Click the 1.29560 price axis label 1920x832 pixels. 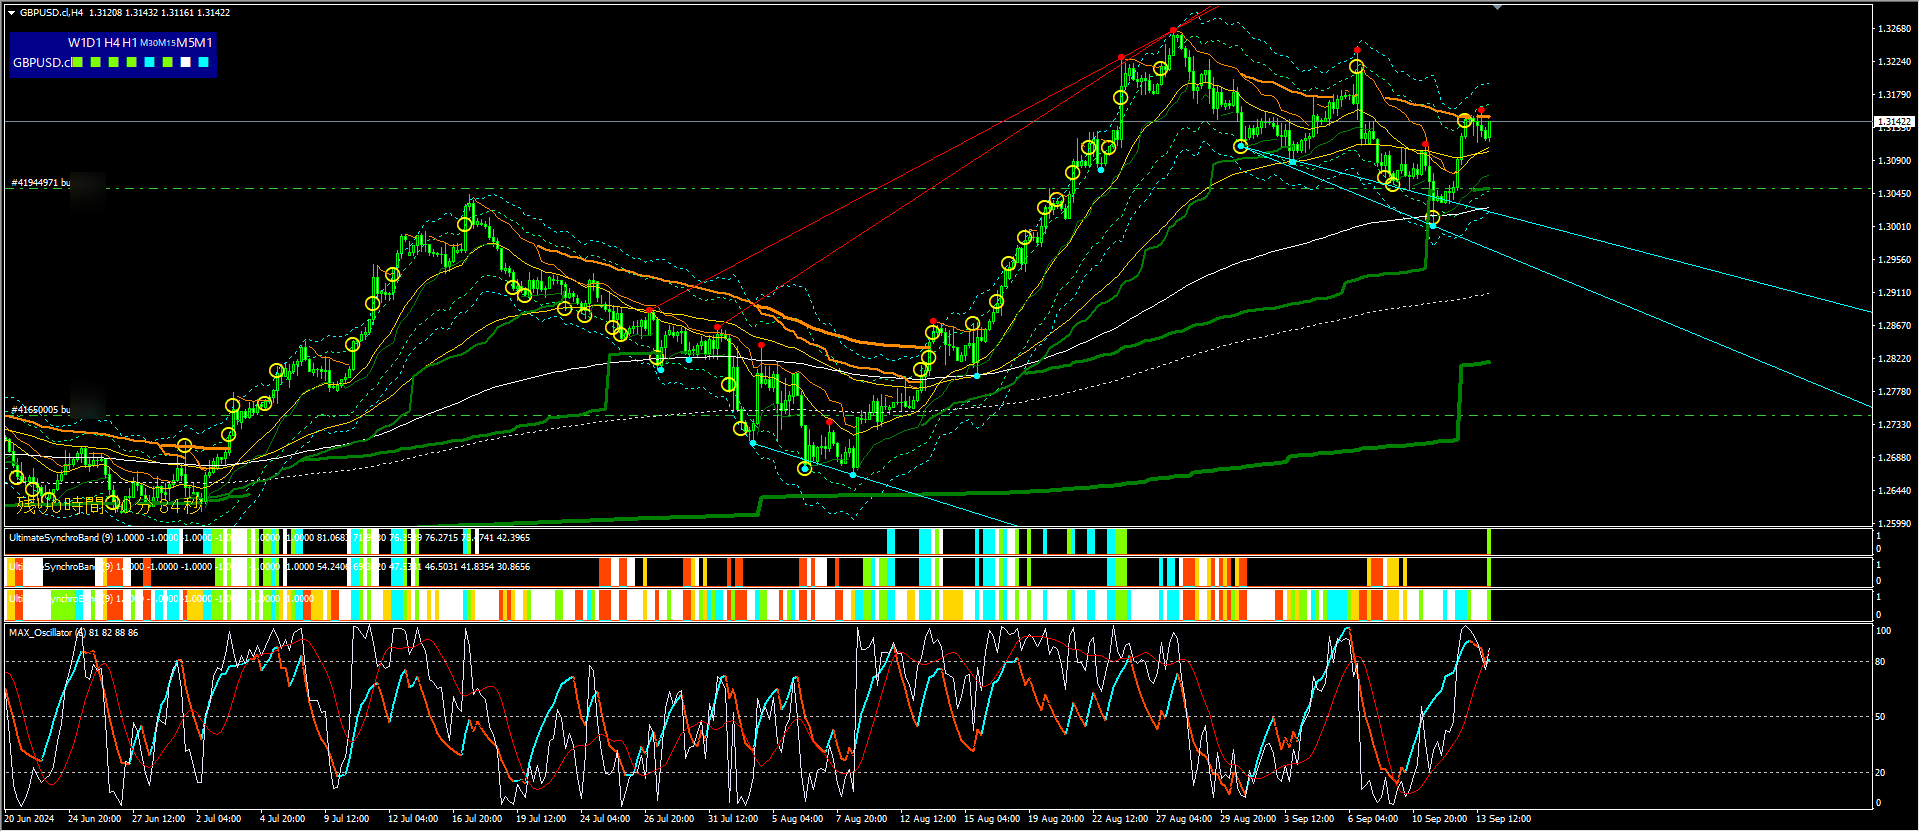(x=1894, y=260)
